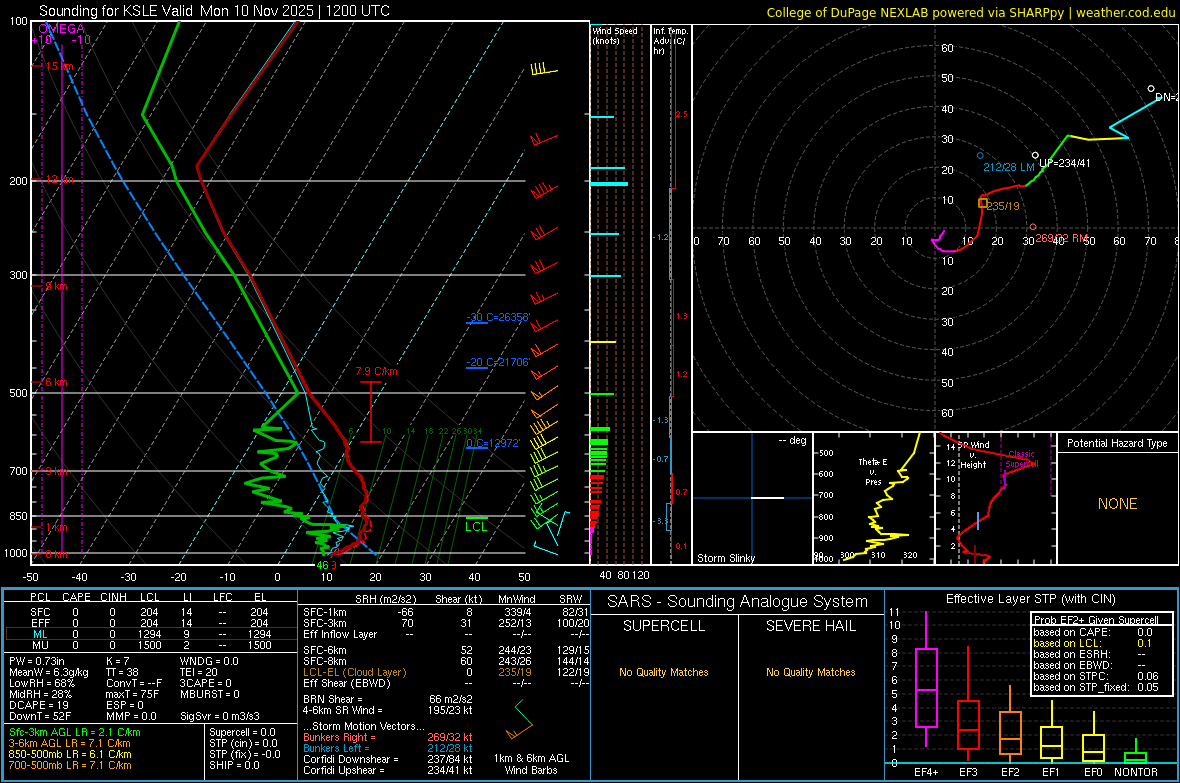Open the weather.cod.edu NEXLAB credit text
Screen dimensions: 1180x783
click(x=970, y=12)
